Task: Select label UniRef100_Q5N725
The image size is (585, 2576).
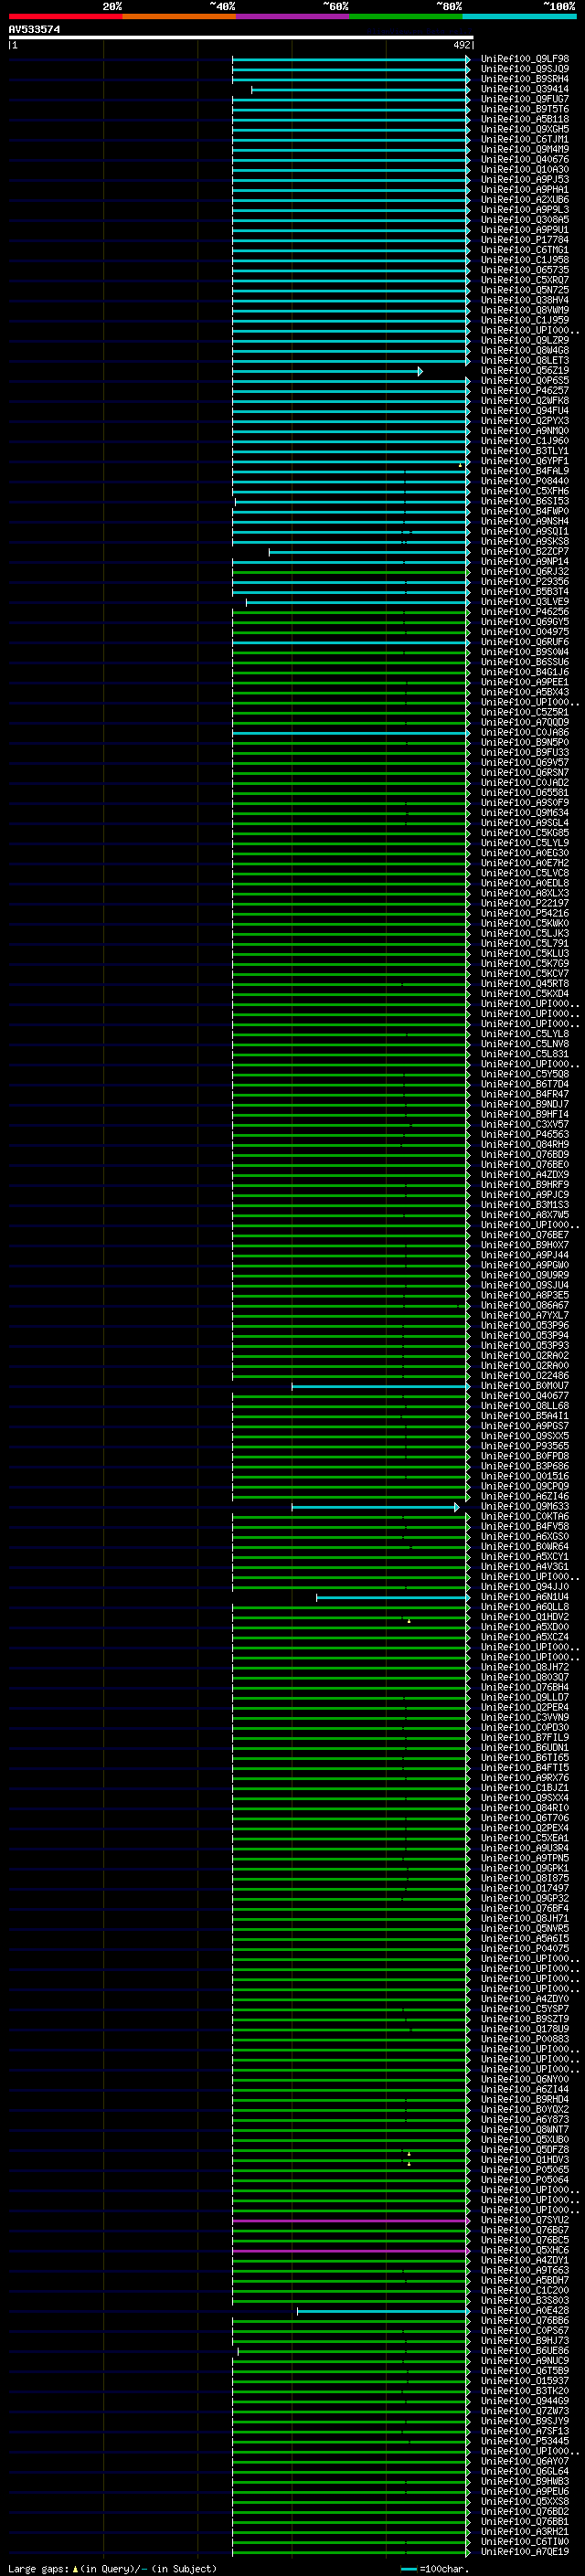Action: pos(525,290)
